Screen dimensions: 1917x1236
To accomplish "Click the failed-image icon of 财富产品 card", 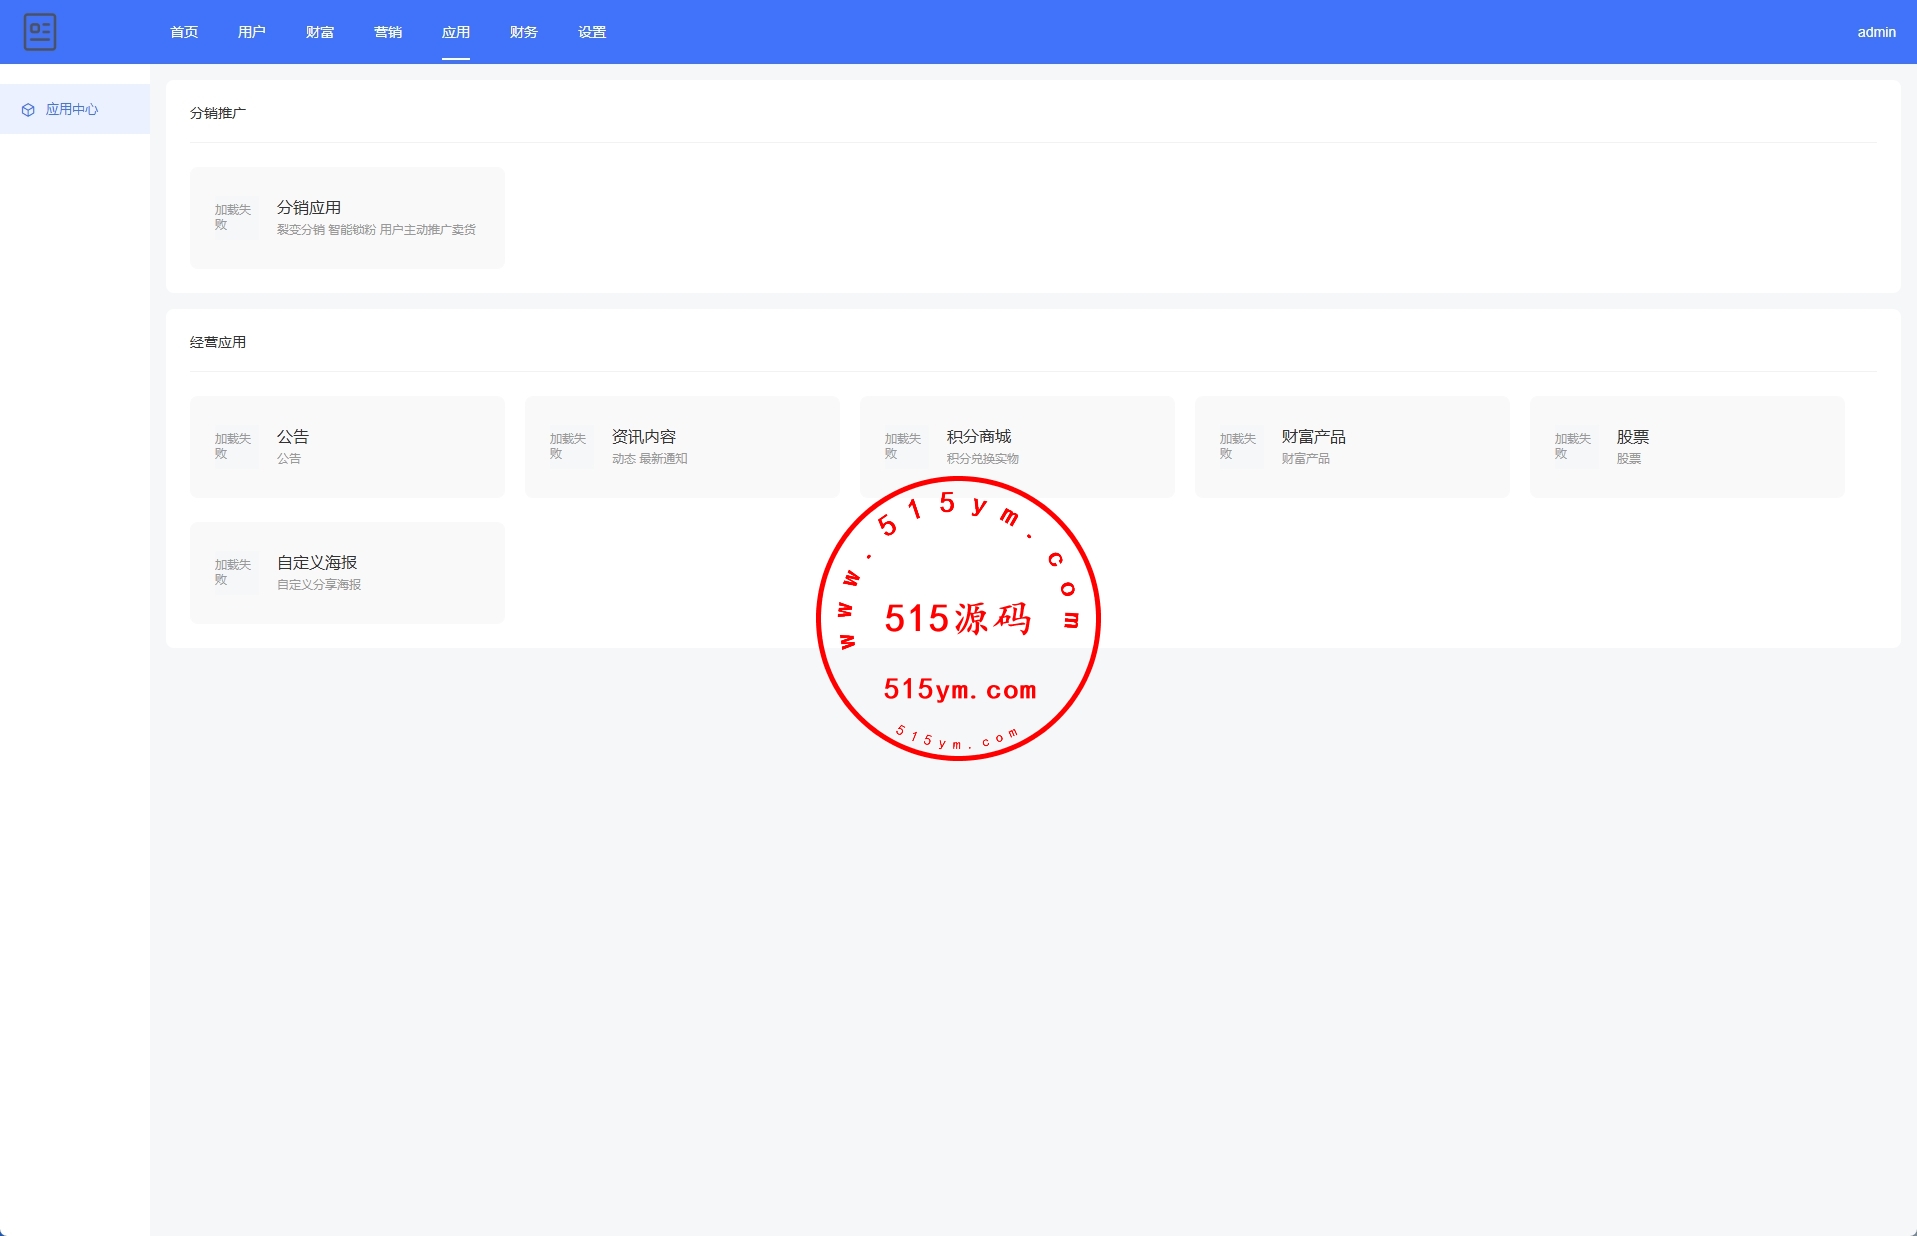I will [x=1239, y=447].
